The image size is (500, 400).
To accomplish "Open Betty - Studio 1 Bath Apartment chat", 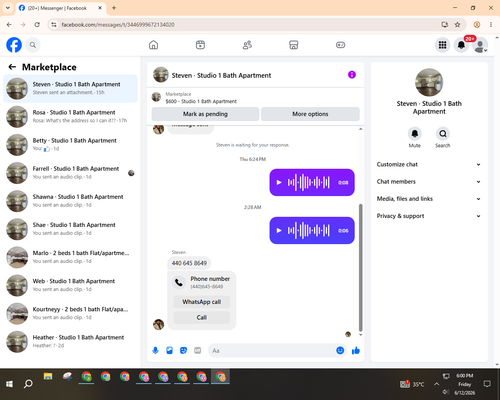I will click(x=70, y=145).
